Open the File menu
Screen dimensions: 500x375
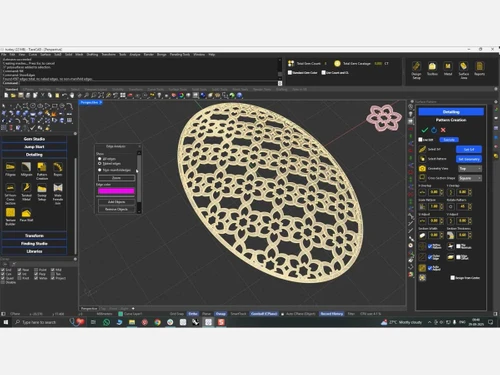tap(4, 54)
